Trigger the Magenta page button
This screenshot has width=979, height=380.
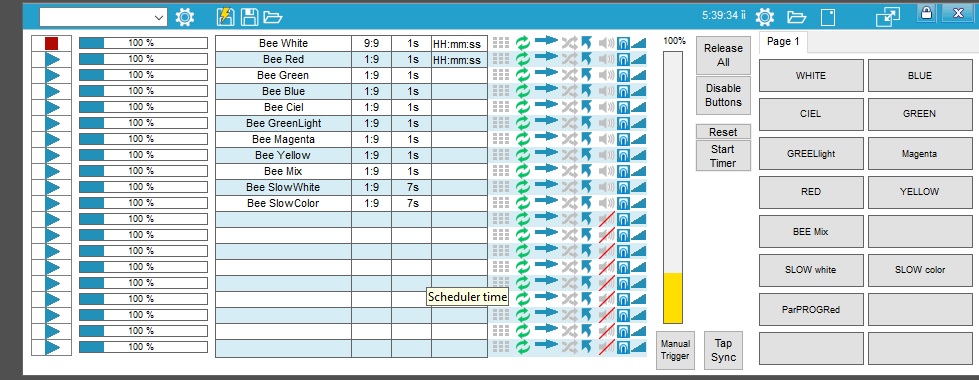point(920,153)
